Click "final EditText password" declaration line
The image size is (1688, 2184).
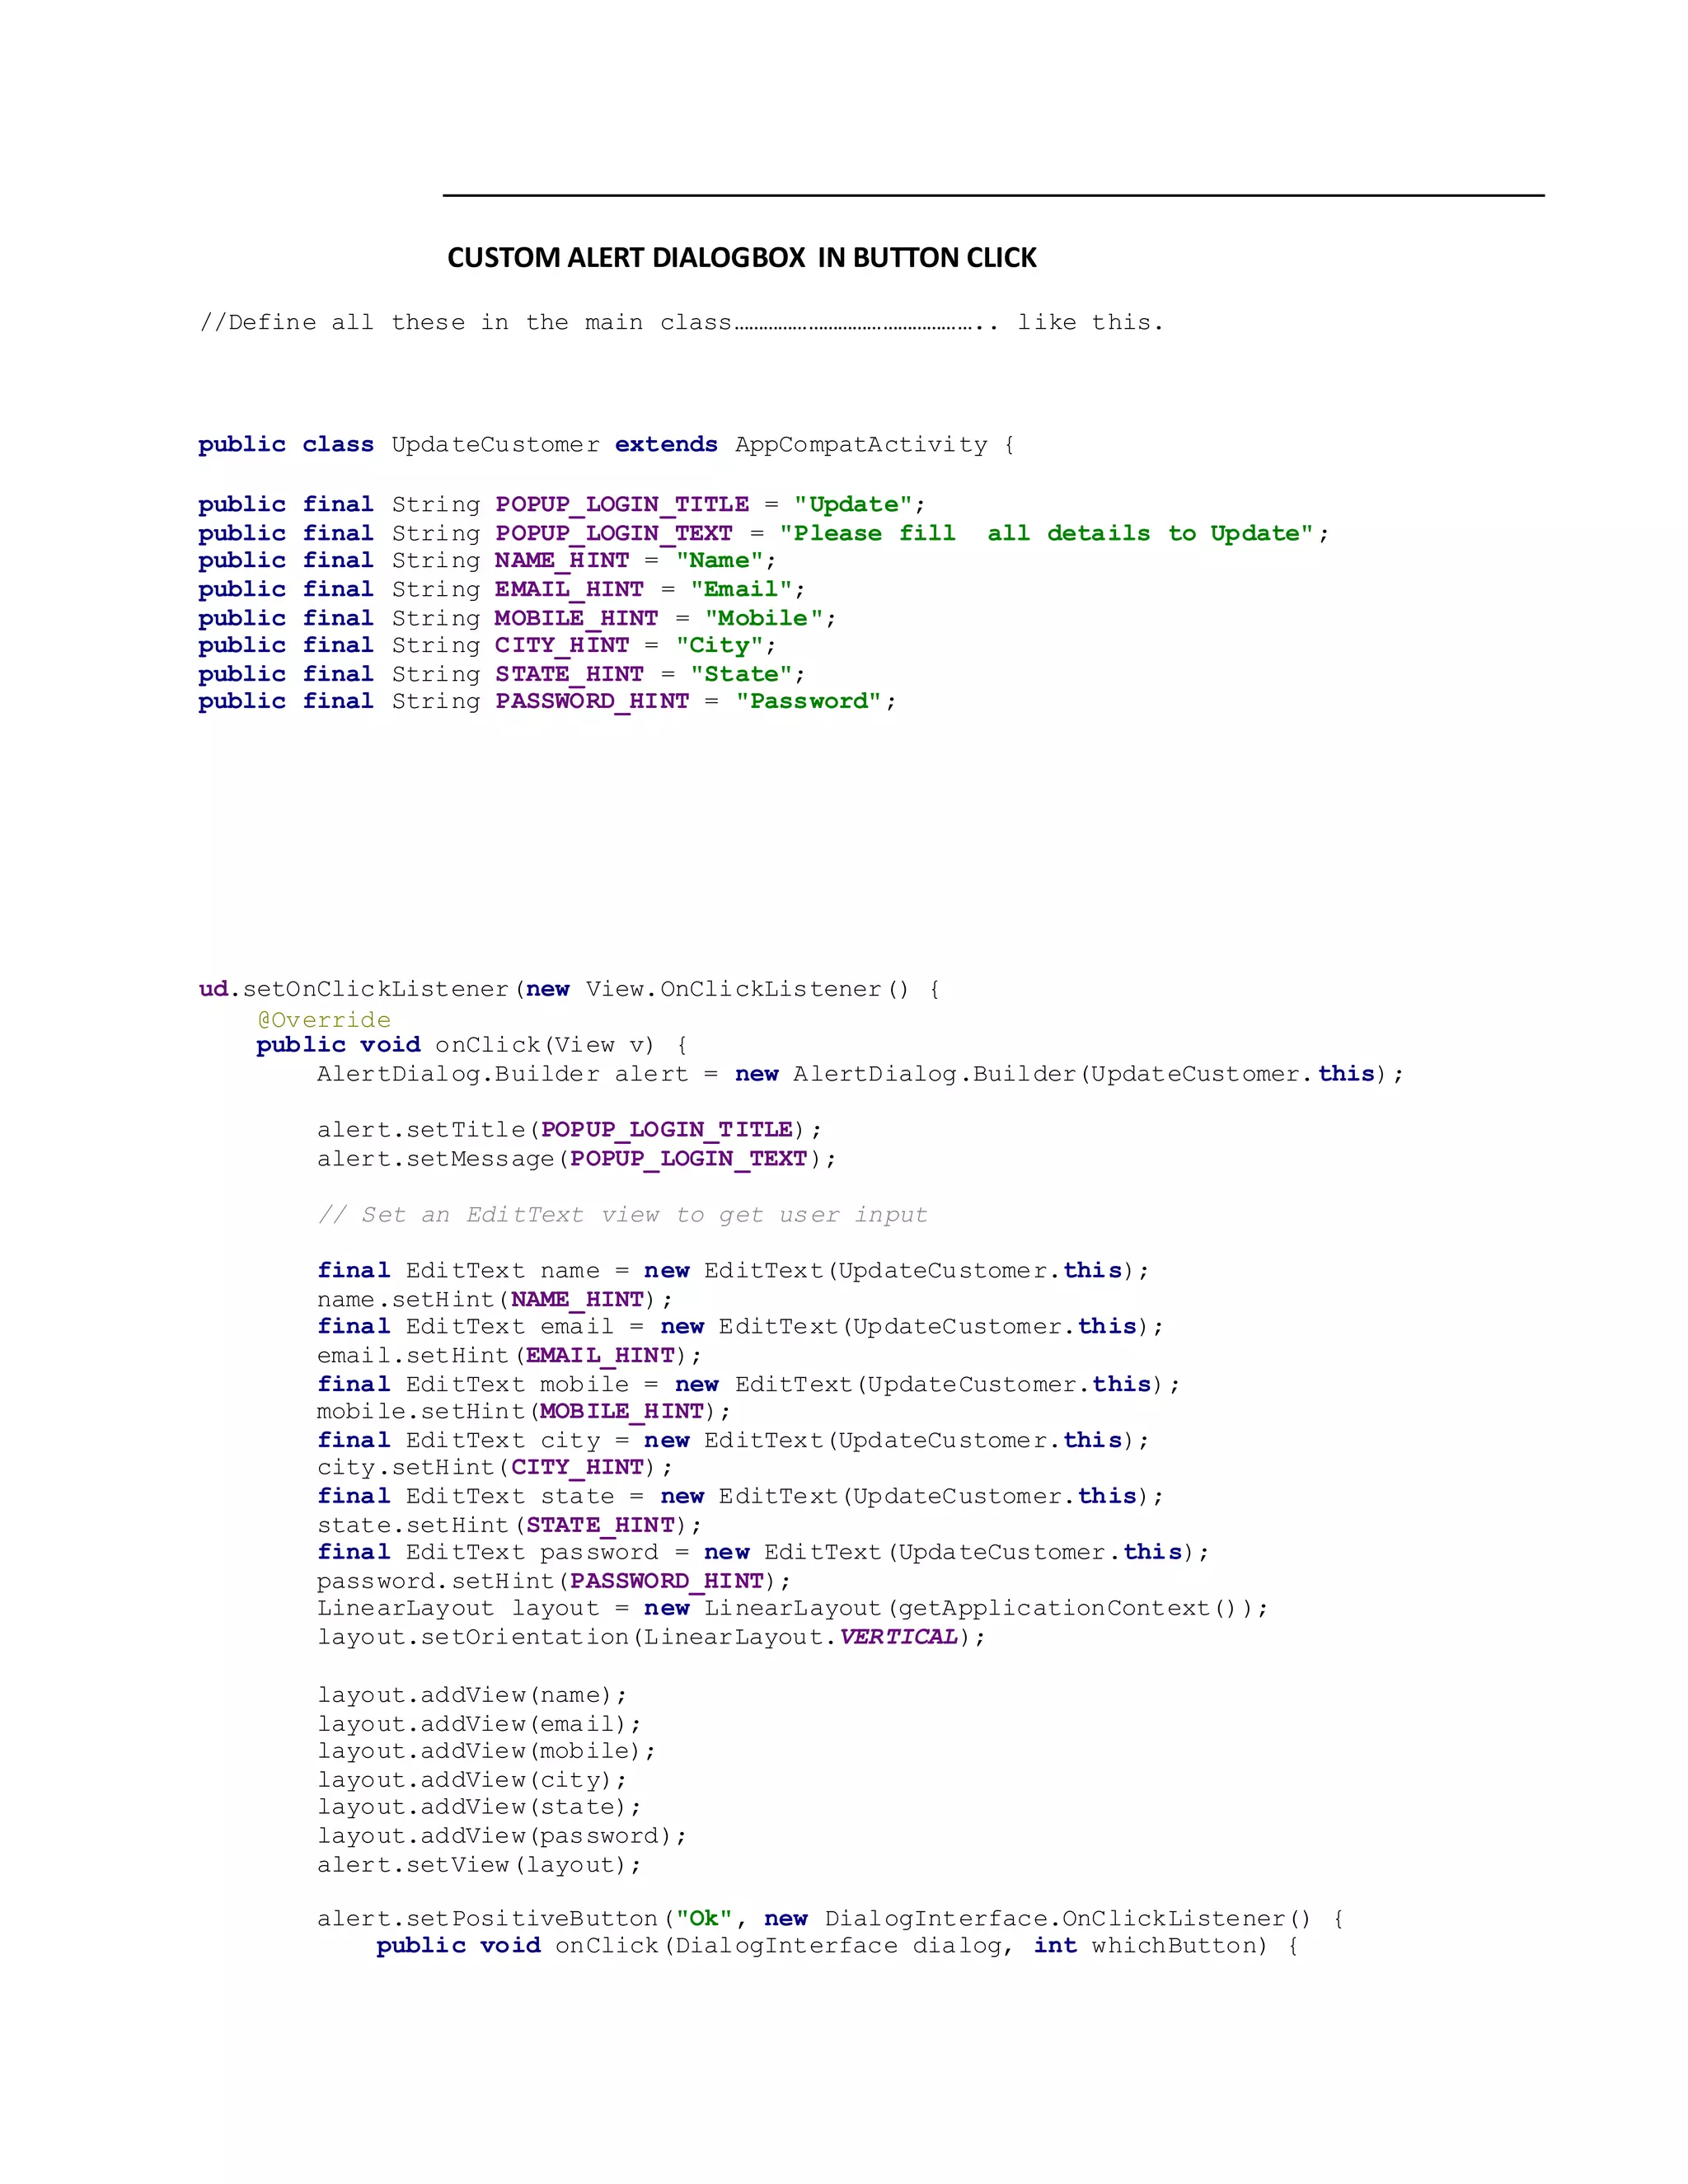[x=763, y=1552]
